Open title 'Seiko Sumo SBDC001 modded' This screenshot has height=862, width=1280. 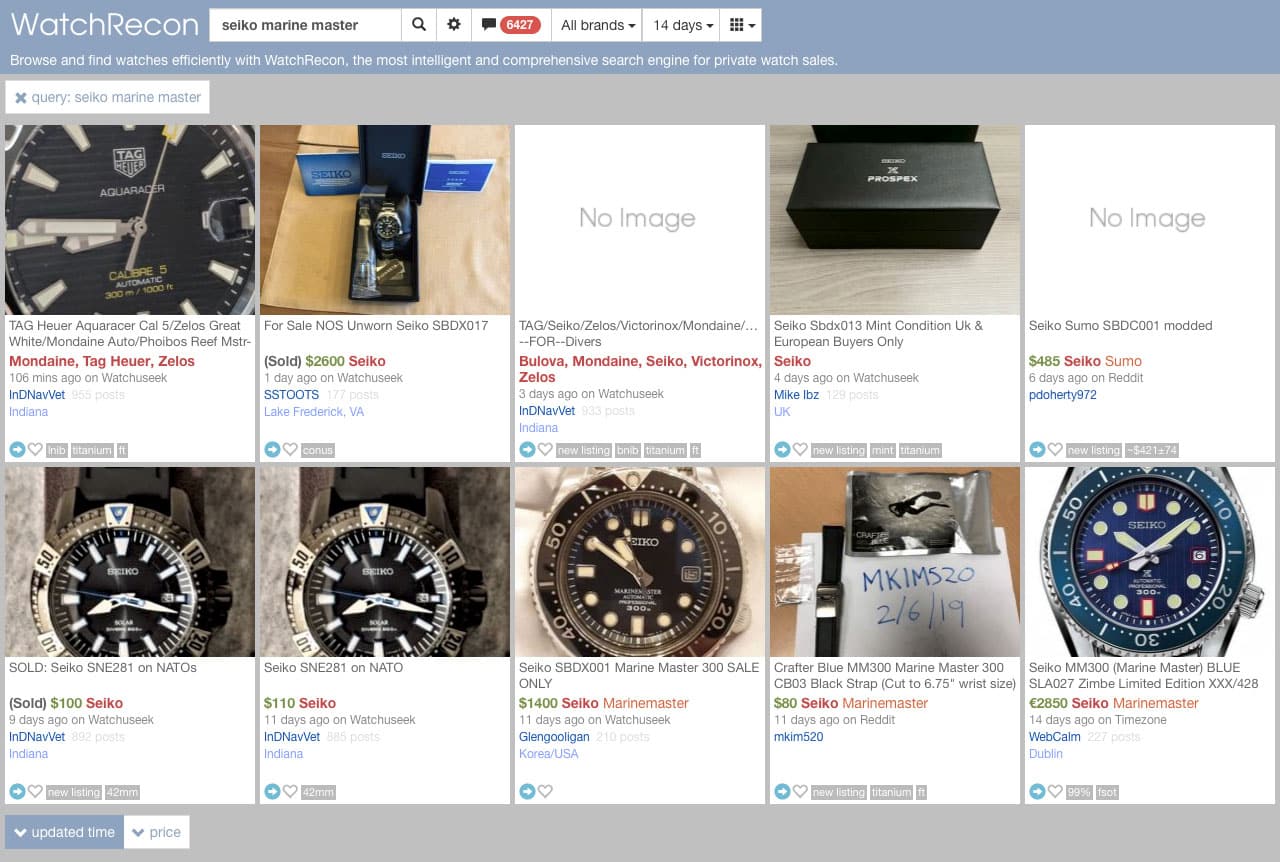coord(1120,326)
